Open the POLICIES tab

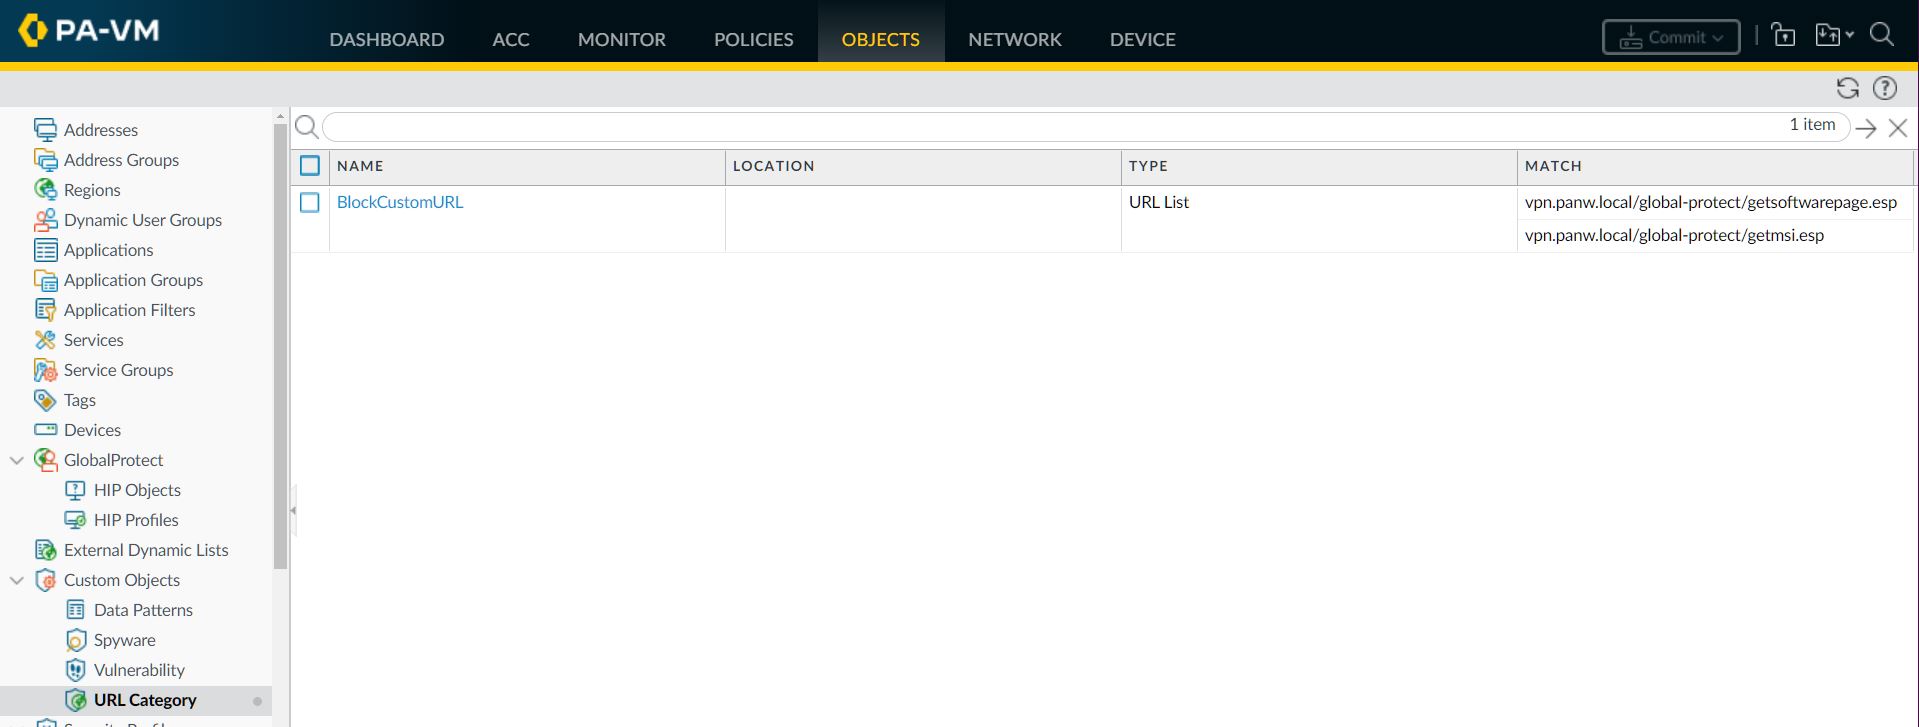(754, 39)
